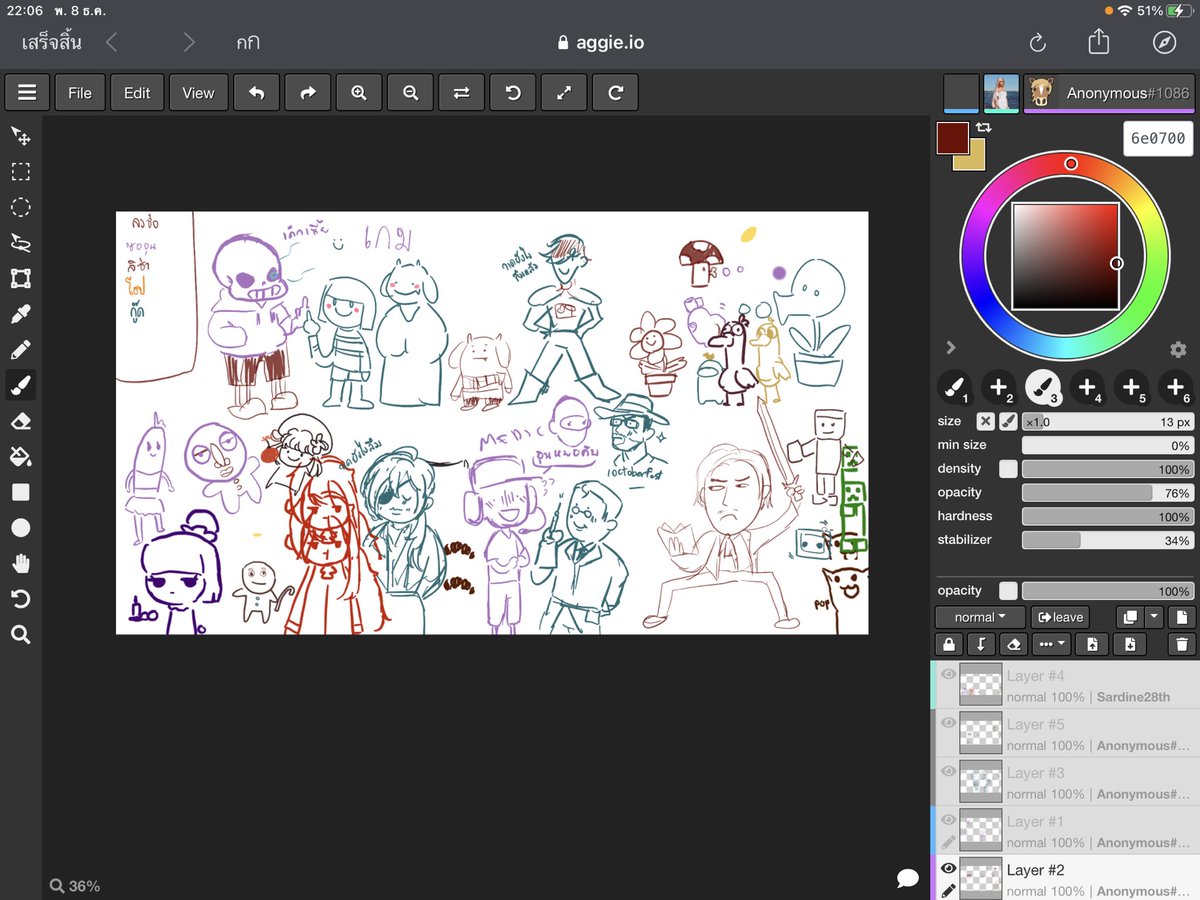Click the merge layer down button
The height and width of the screenshot is (900, 1200).
(x=981, y=645)
